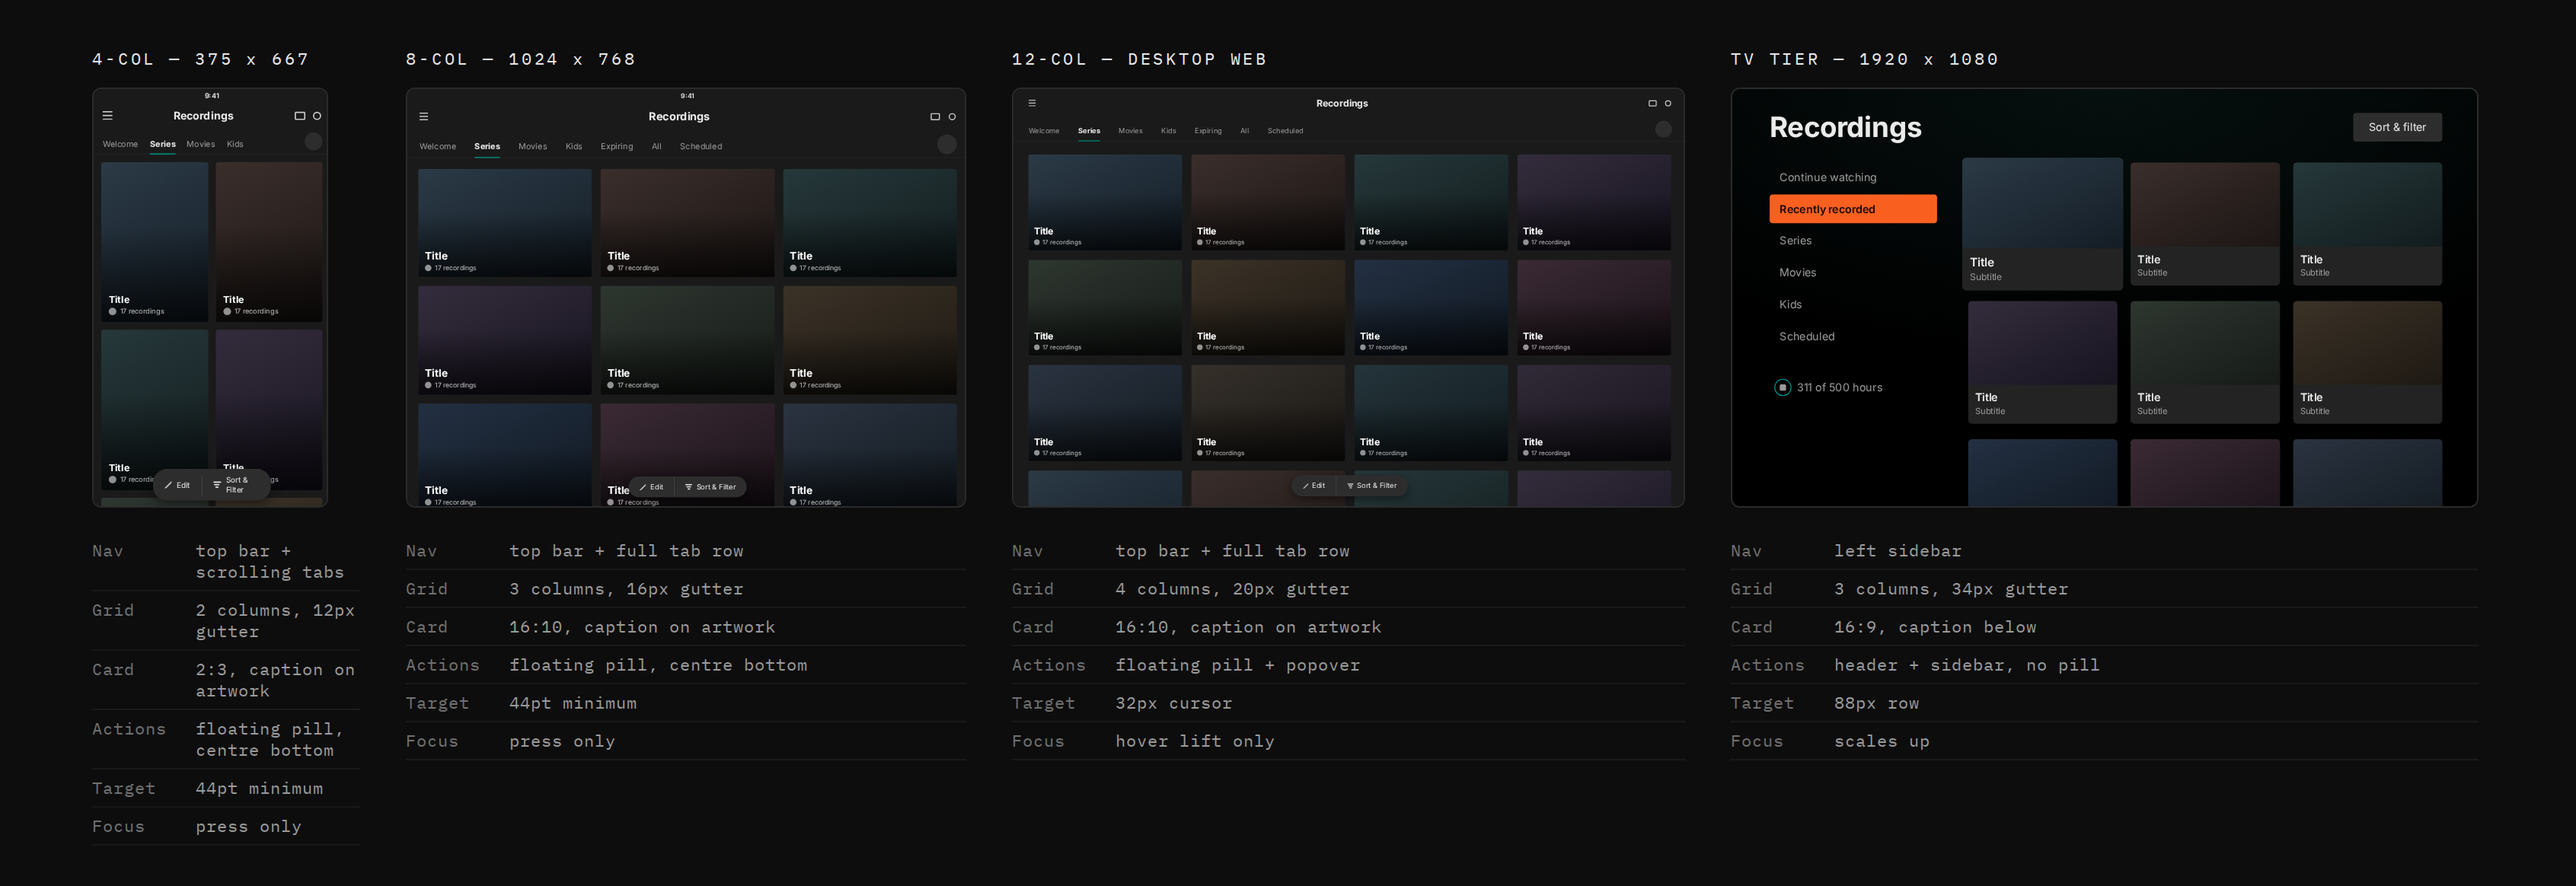2576x886 pixels.
Task: Click the 311 of 500 hours storage text
Action: 1839,388
